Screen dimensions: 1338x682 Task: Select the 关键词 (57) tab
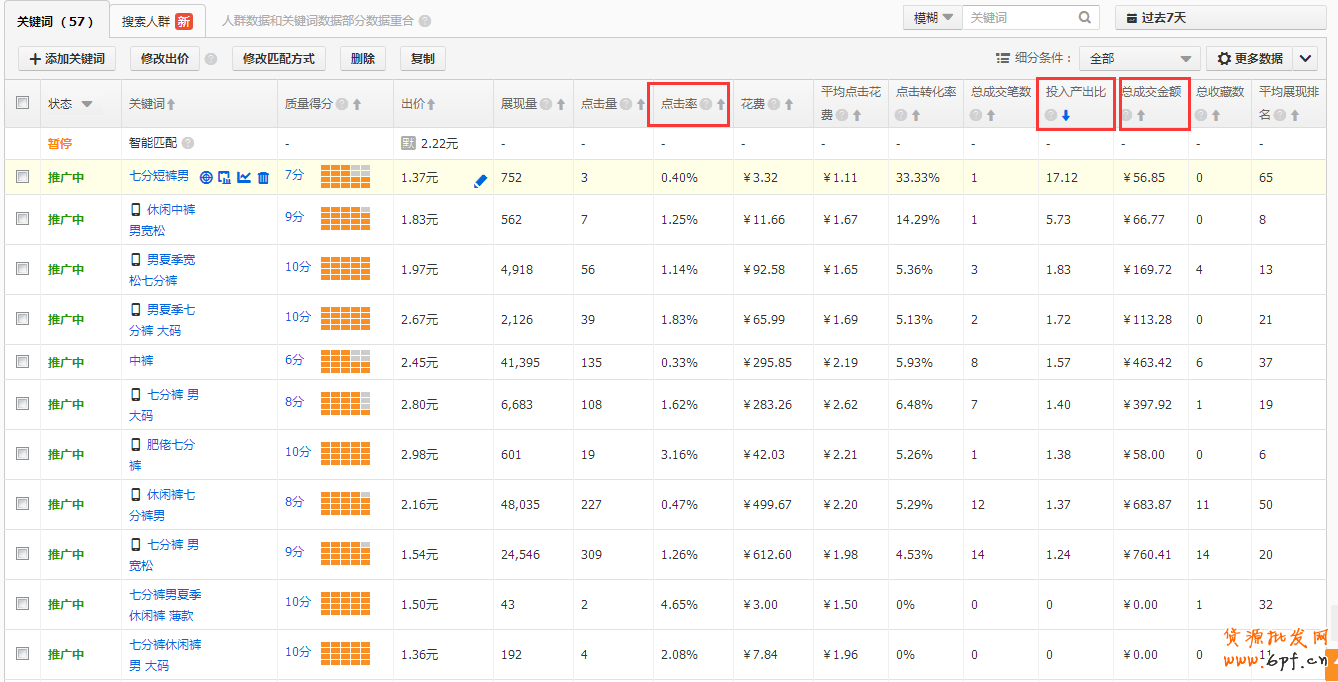pos(55,21)
